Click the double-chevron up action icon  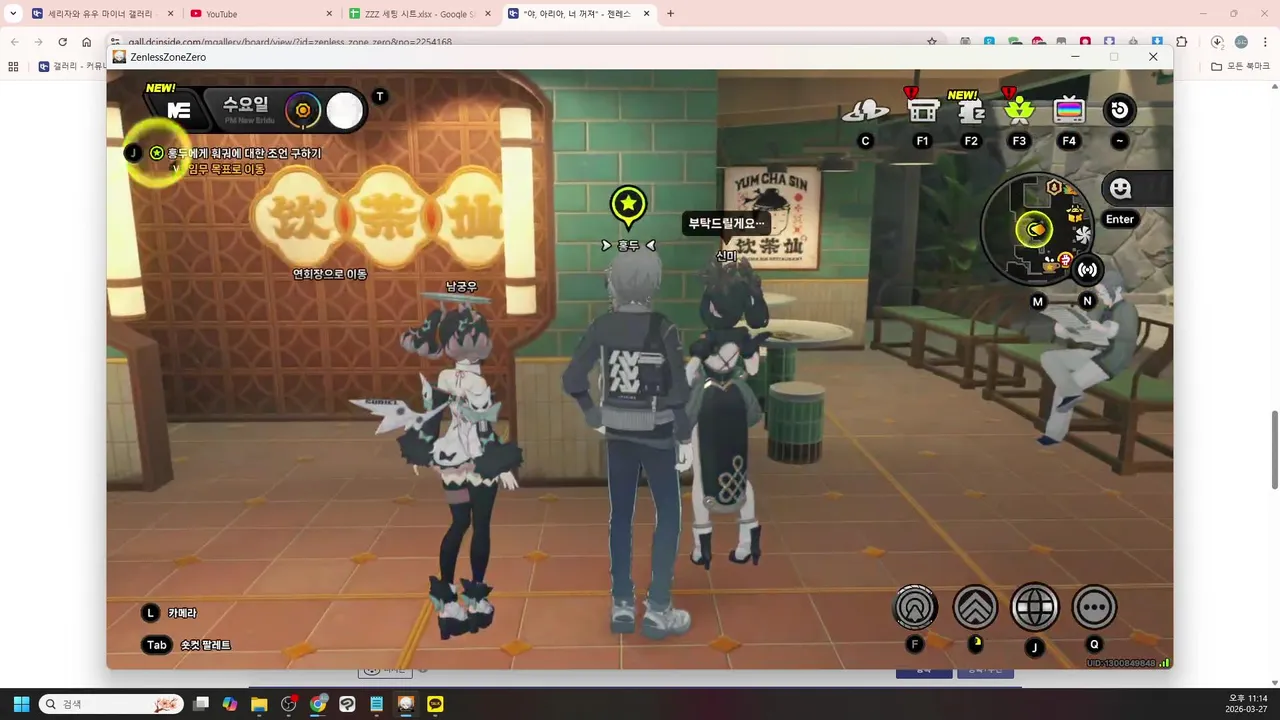[x=975, y=606]
